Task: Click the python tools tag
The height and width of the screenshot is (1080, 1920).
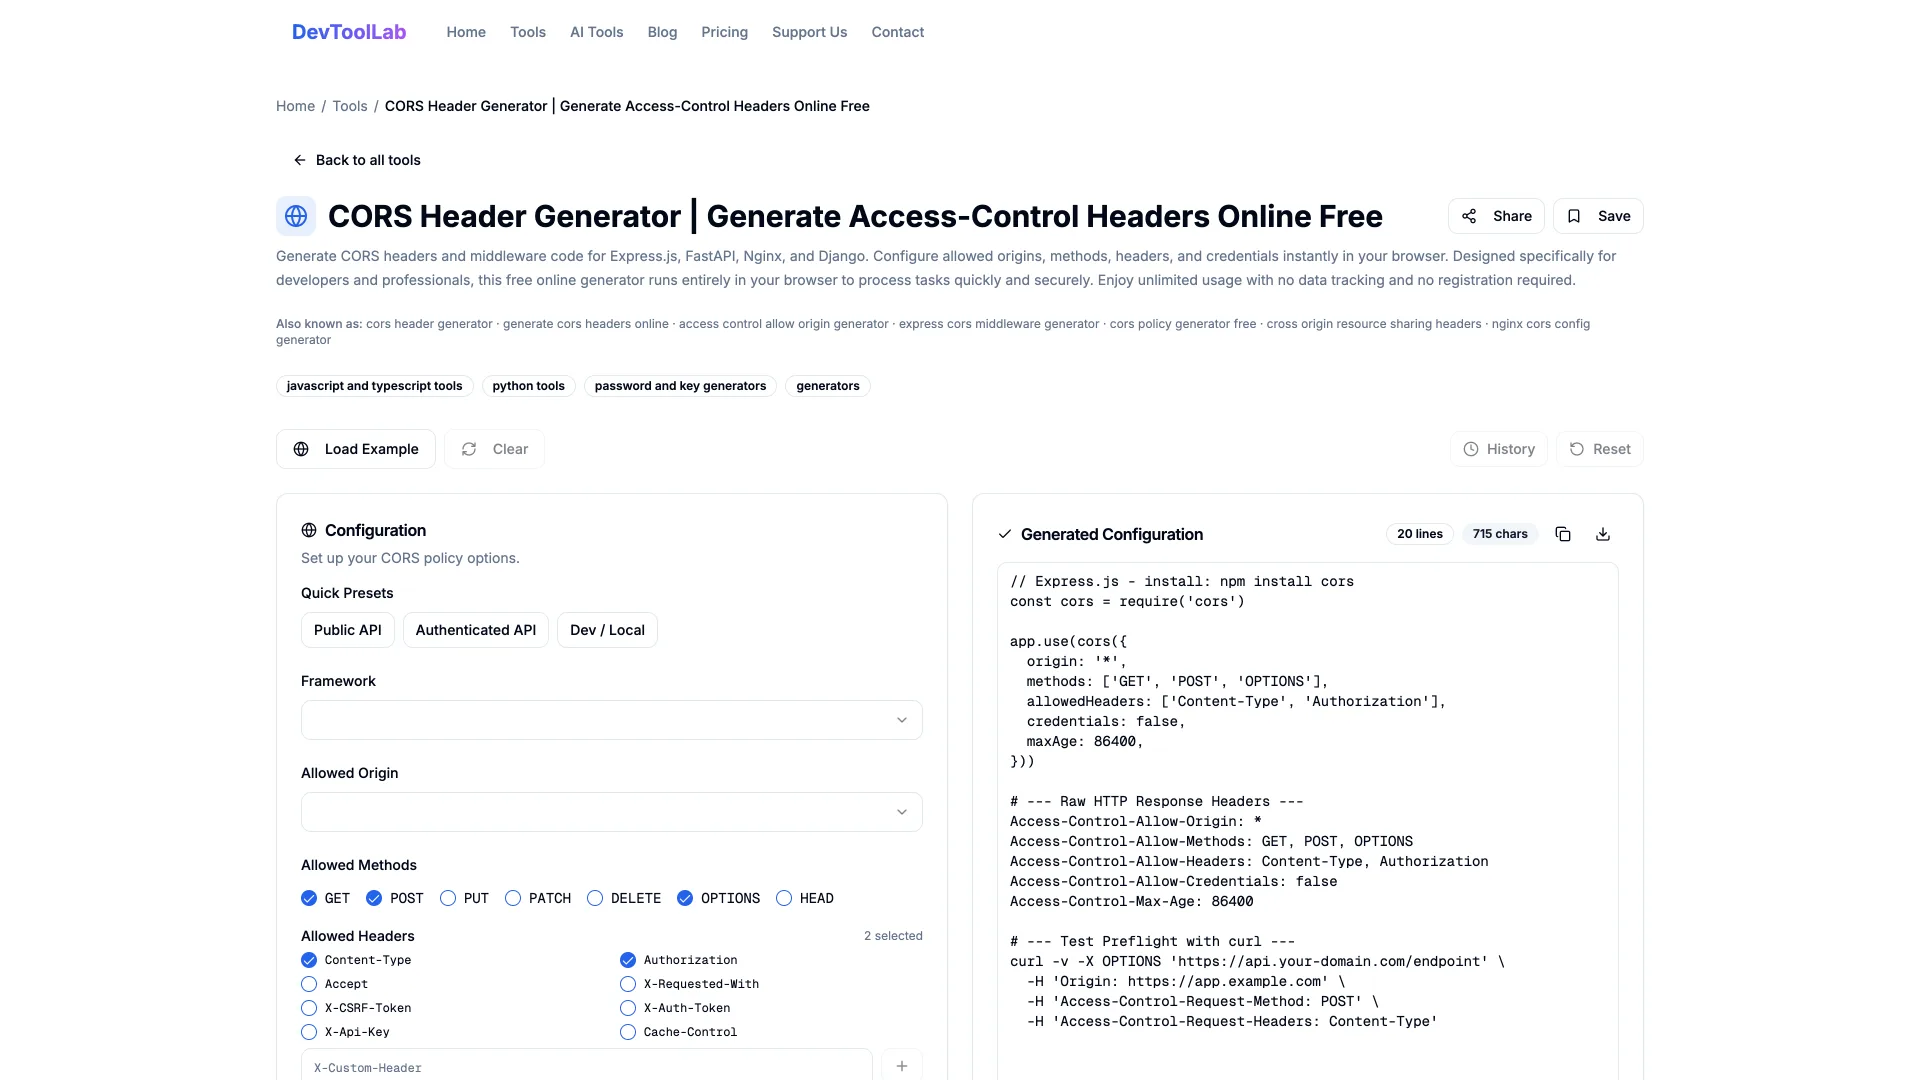Action: (528, 386)
